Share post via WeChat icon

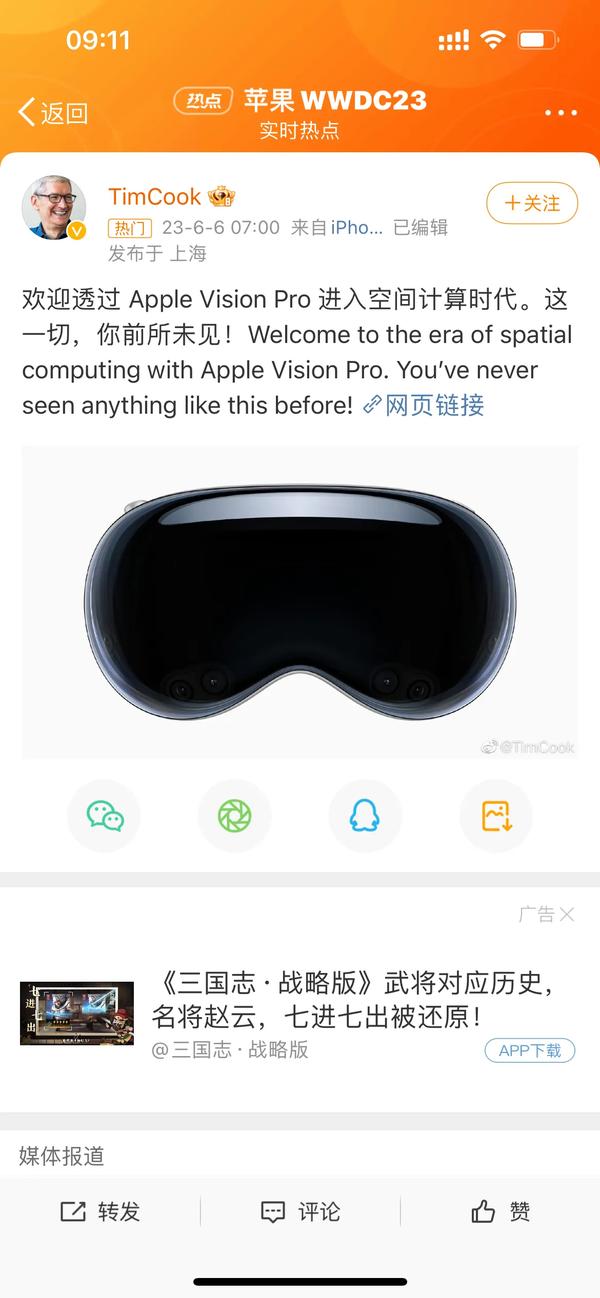(105, 816)
